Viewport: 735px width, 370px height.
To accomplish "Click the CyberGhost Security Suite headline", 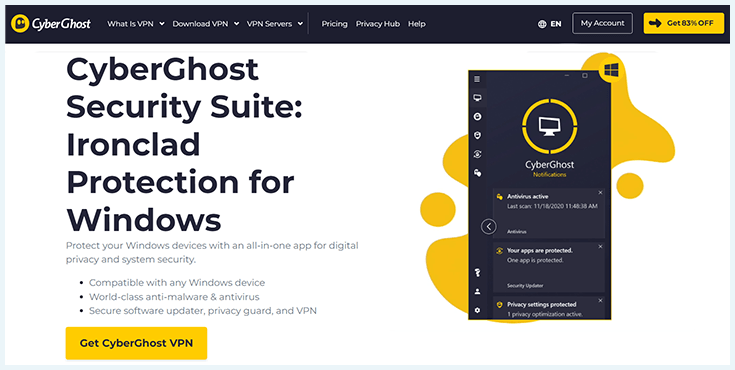I will pyautogui.click(x=185, y=145).
